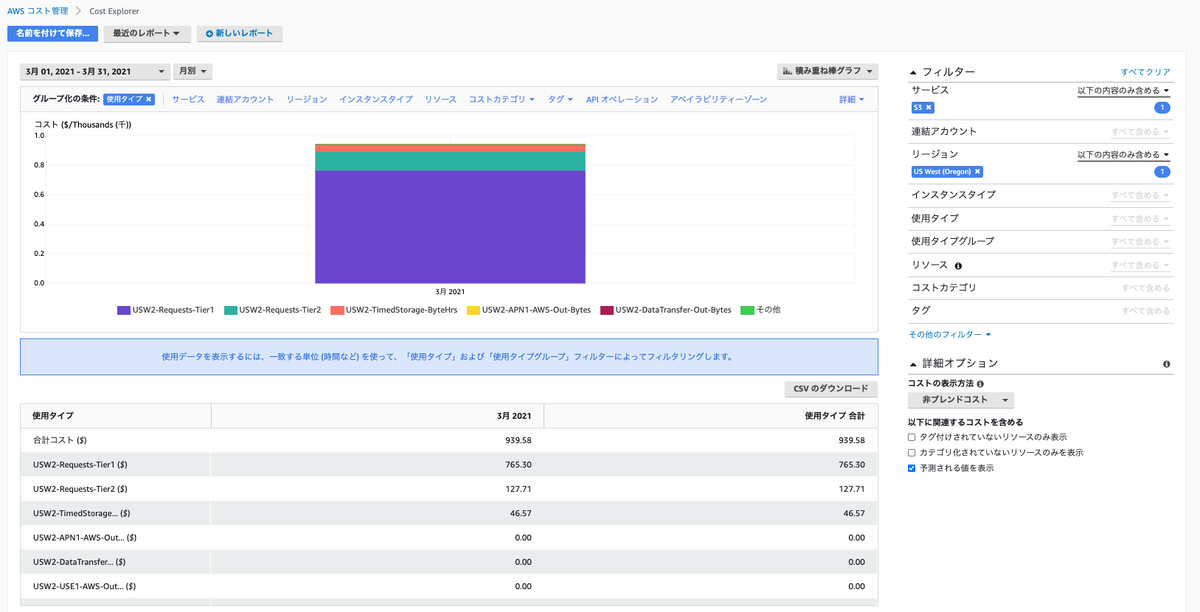This screenshot has width=1200, height=612.
Task: Click the purple USW2-Requests-Tier1 bar segment
Action: pyautogui.click(x=450, y=226)
